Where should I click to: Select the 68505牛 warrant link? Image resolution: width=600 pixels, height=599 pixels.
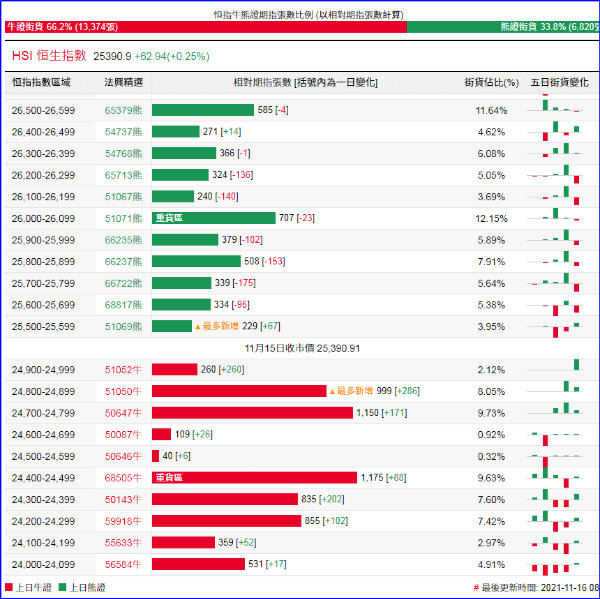pos(125,478)
